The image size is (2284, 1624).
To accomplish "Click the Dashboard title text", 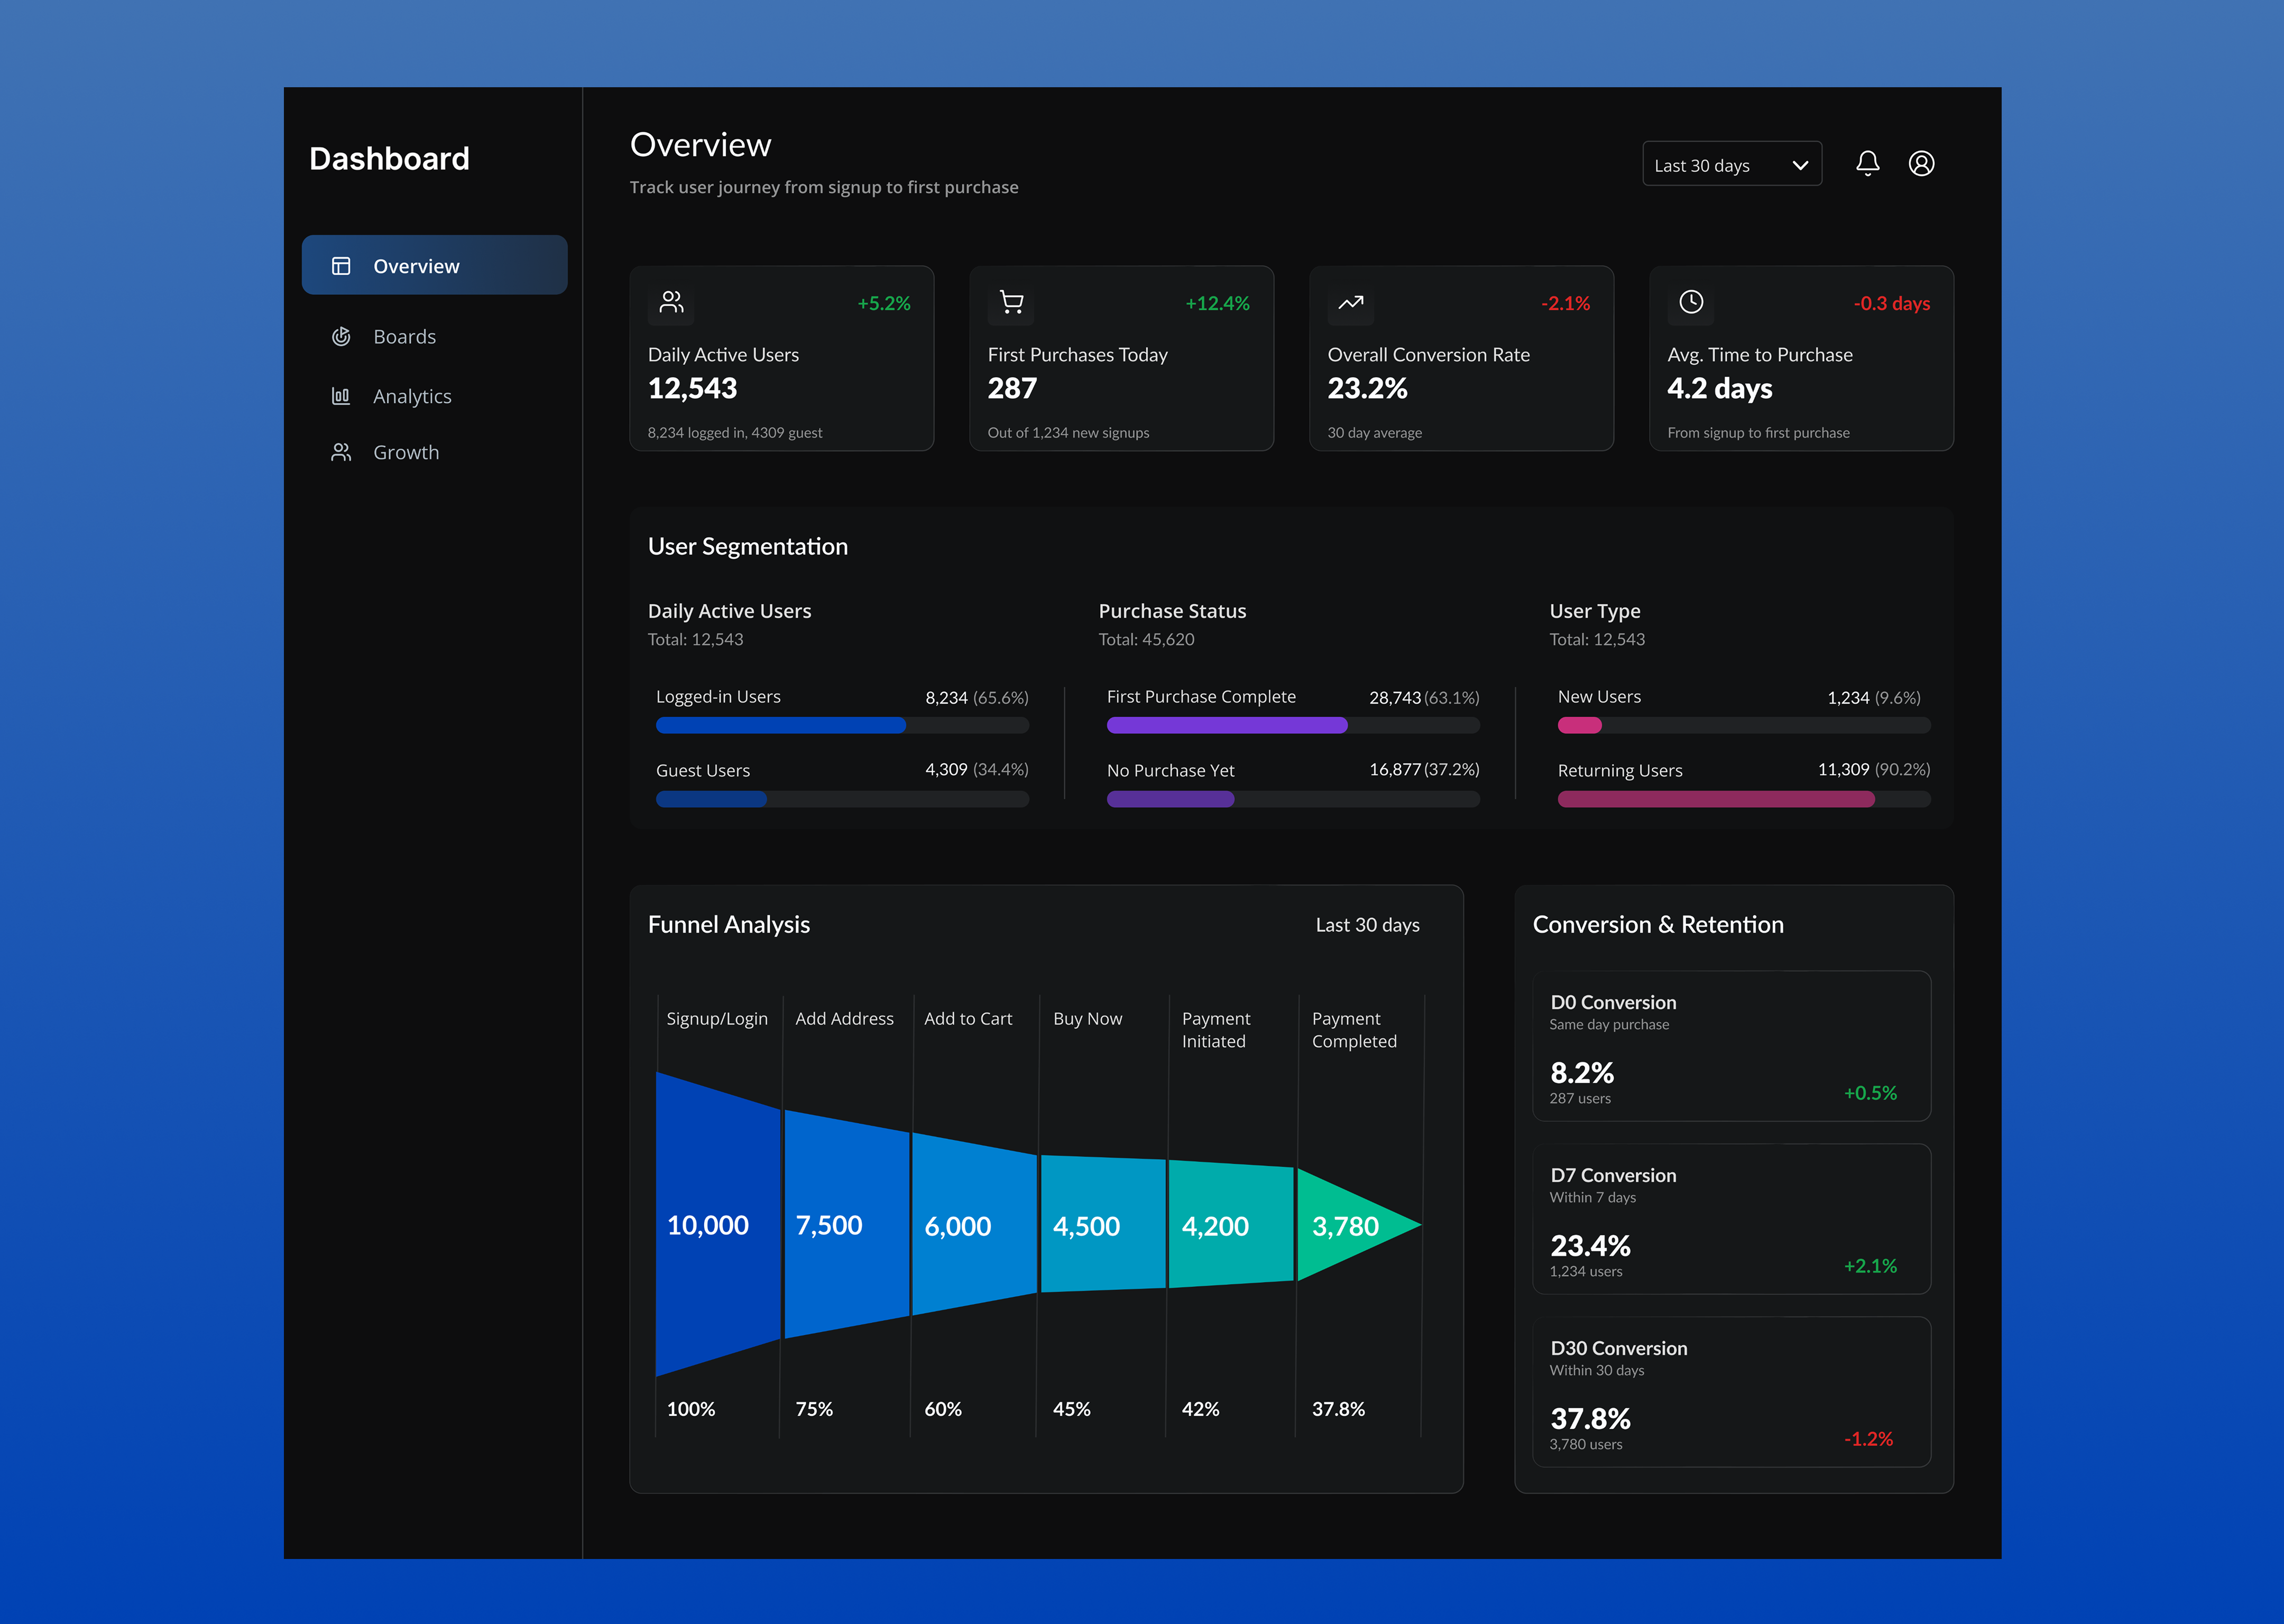I will click(390, 158).
